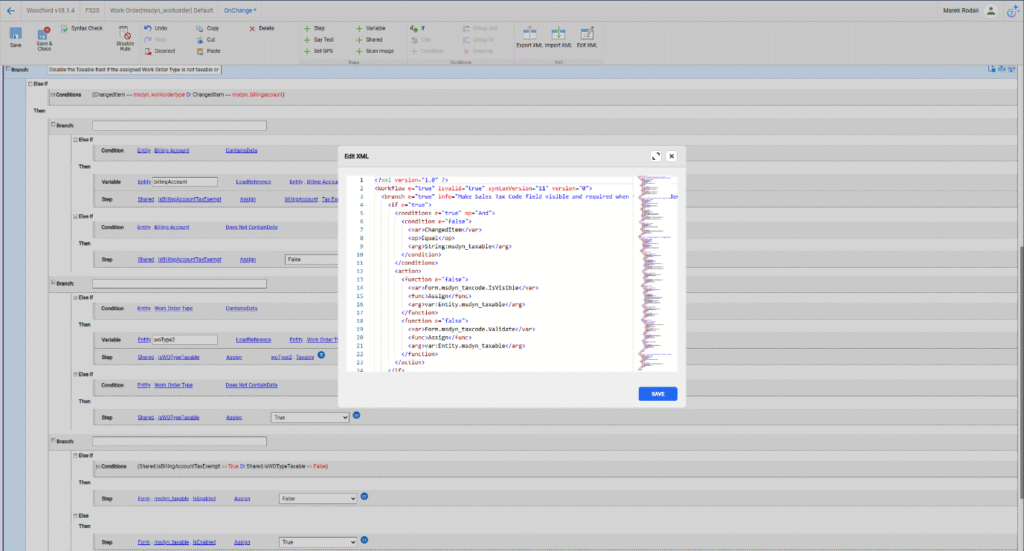
Task: Collapse the Conditions row for ChangedItem
Action: [52, 95]
